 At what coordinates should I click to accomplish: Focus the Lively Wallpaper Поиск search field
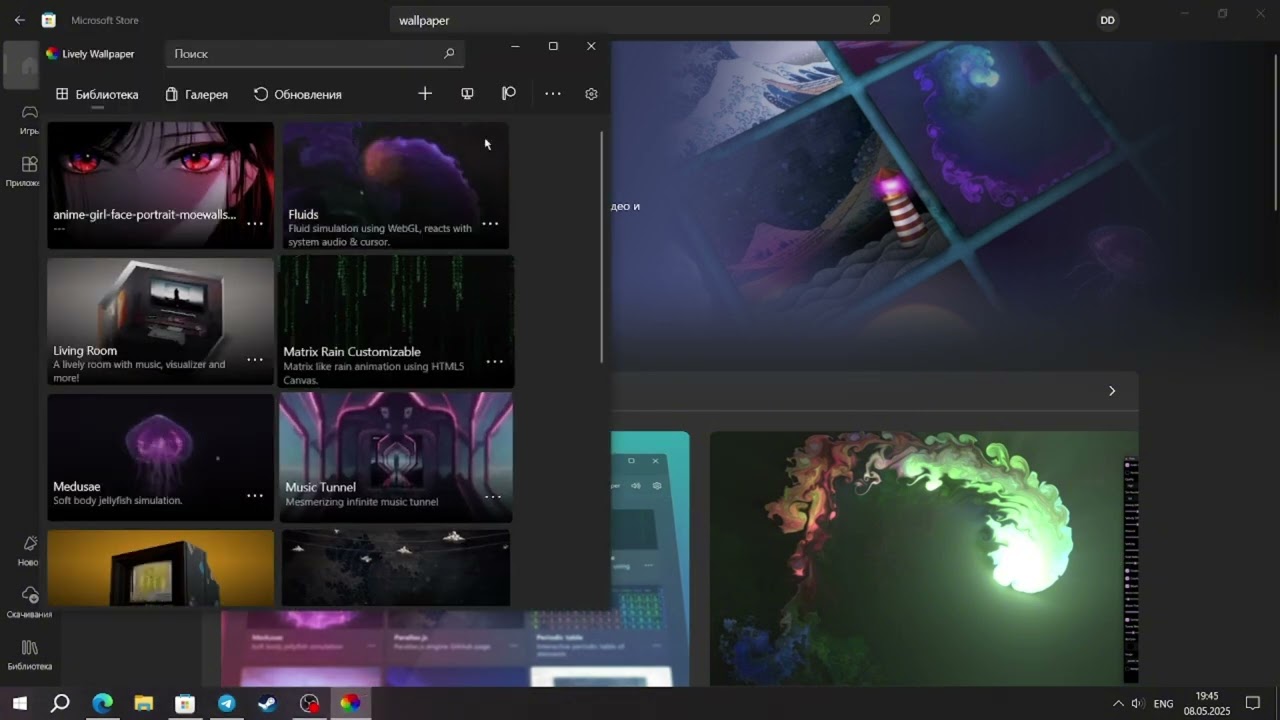315,54
